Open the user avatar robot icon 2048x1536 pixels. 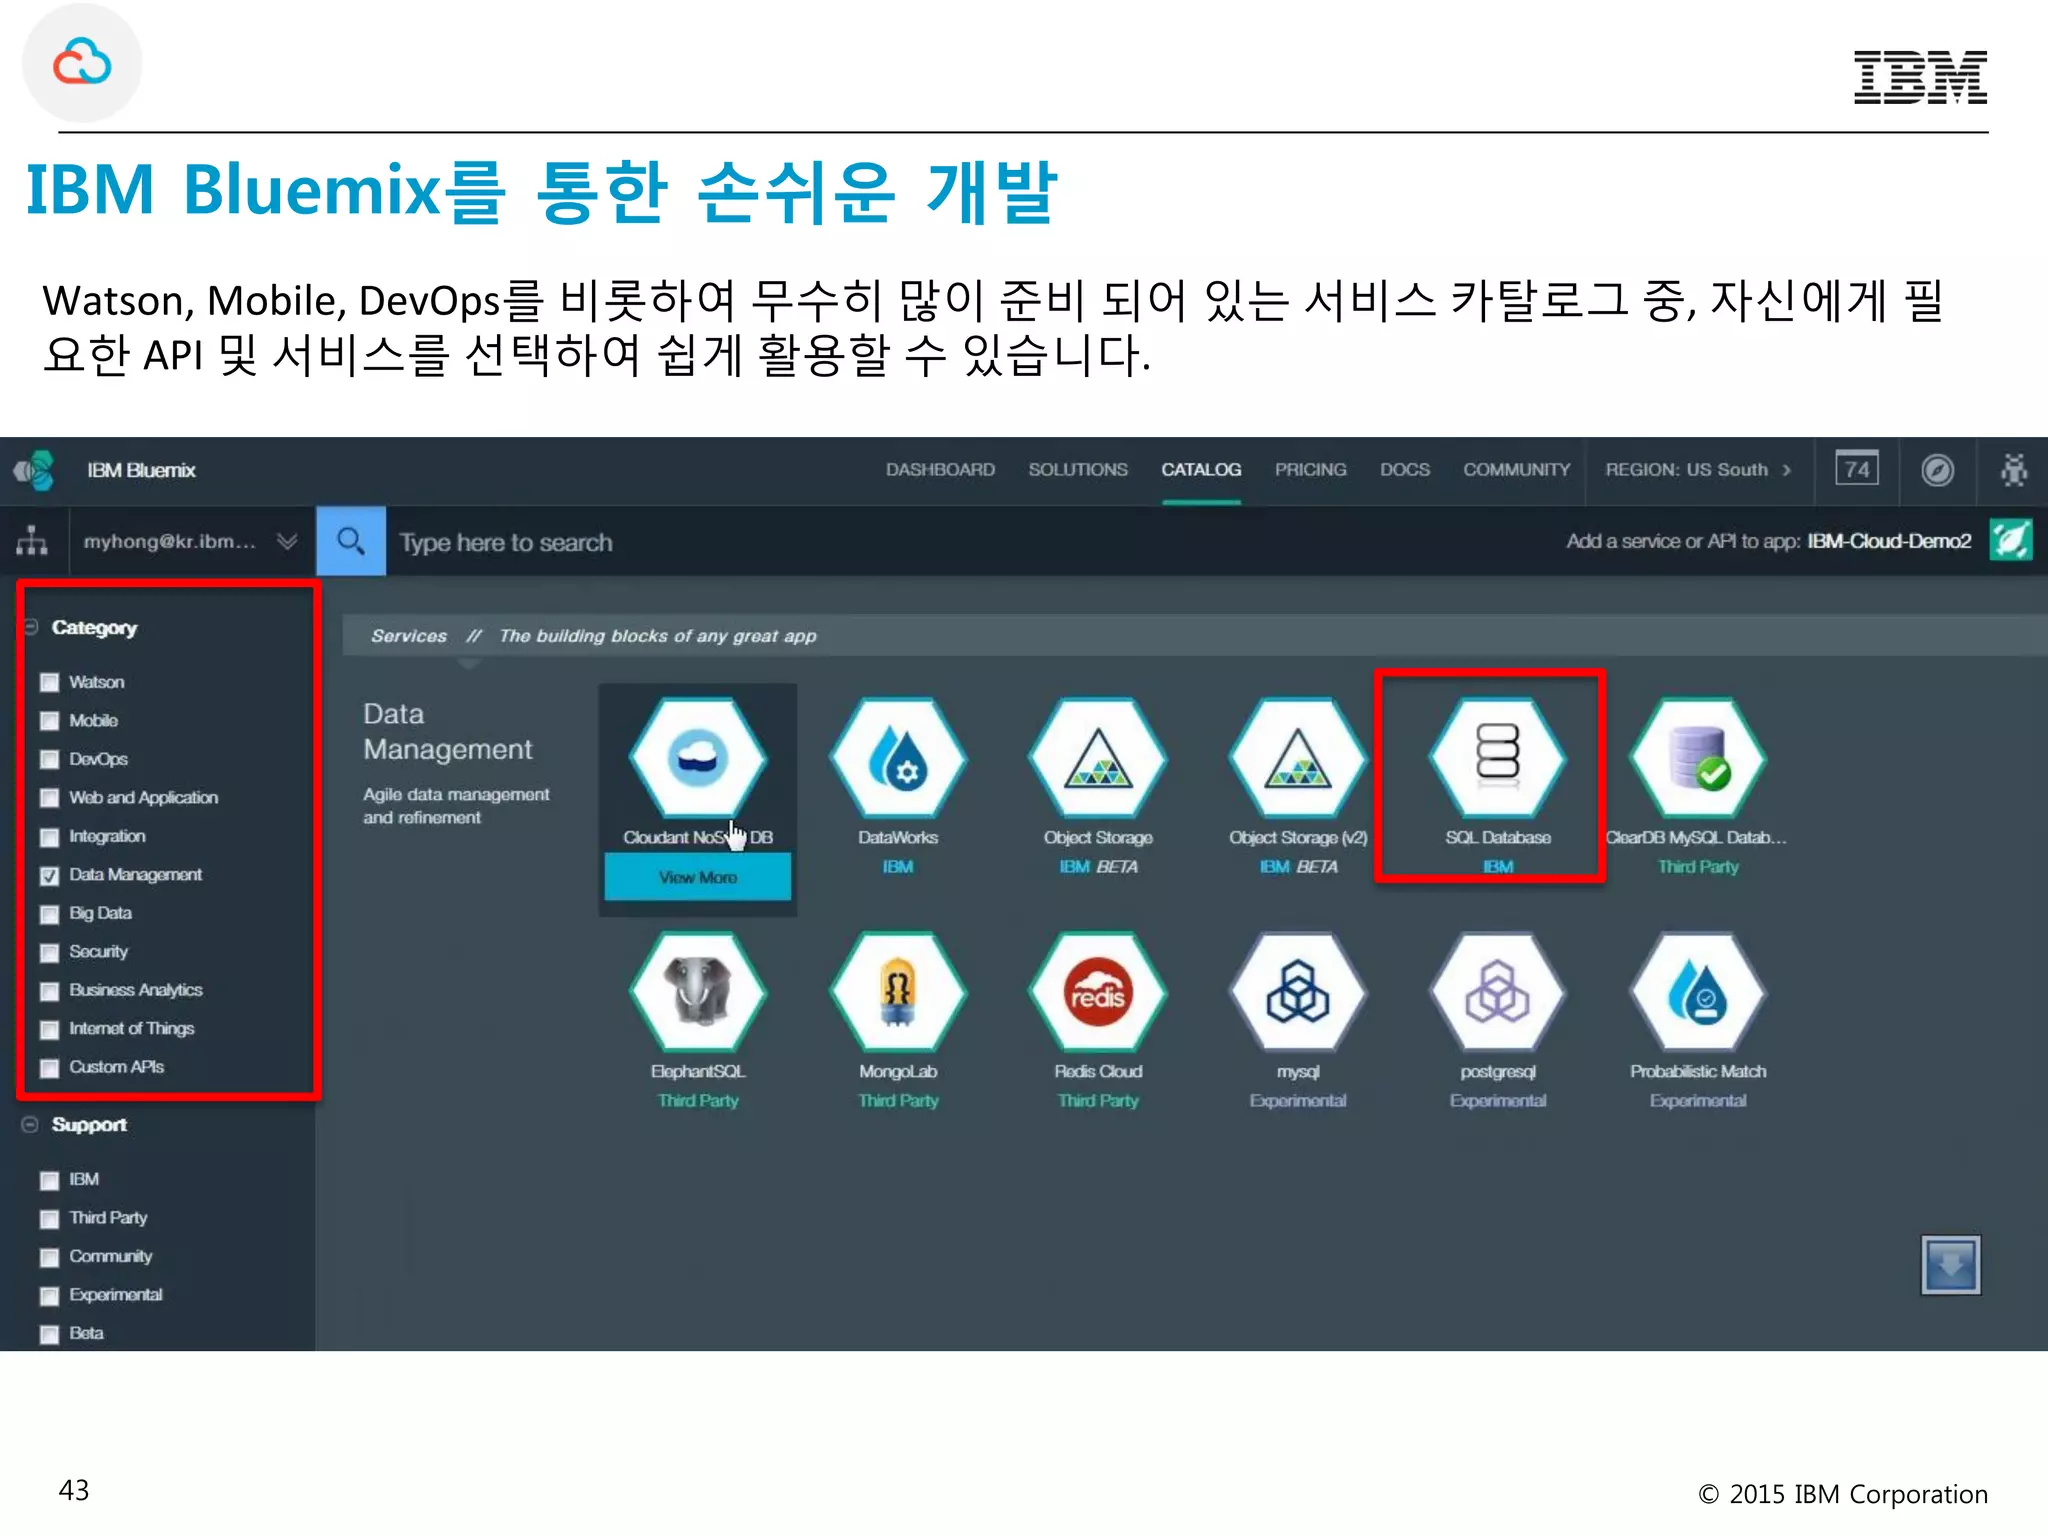click(x=2014, y=470)
